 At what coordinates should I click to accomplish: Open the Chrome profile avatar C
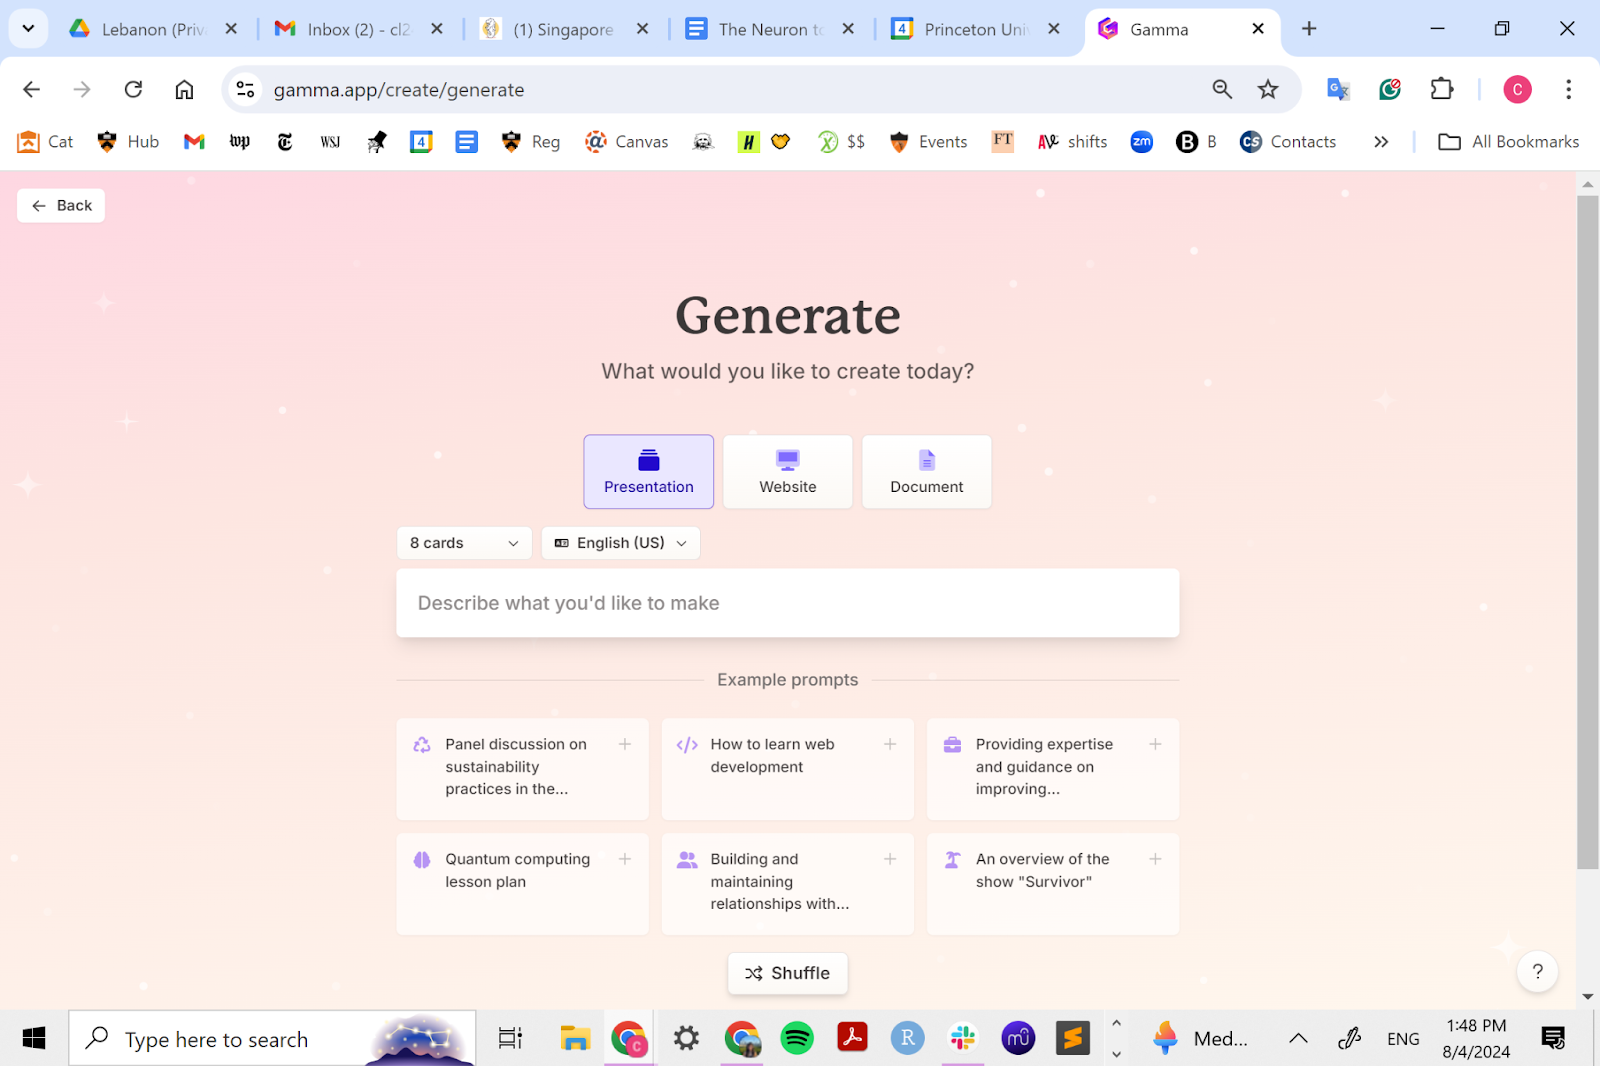(x=1517, y=89)
